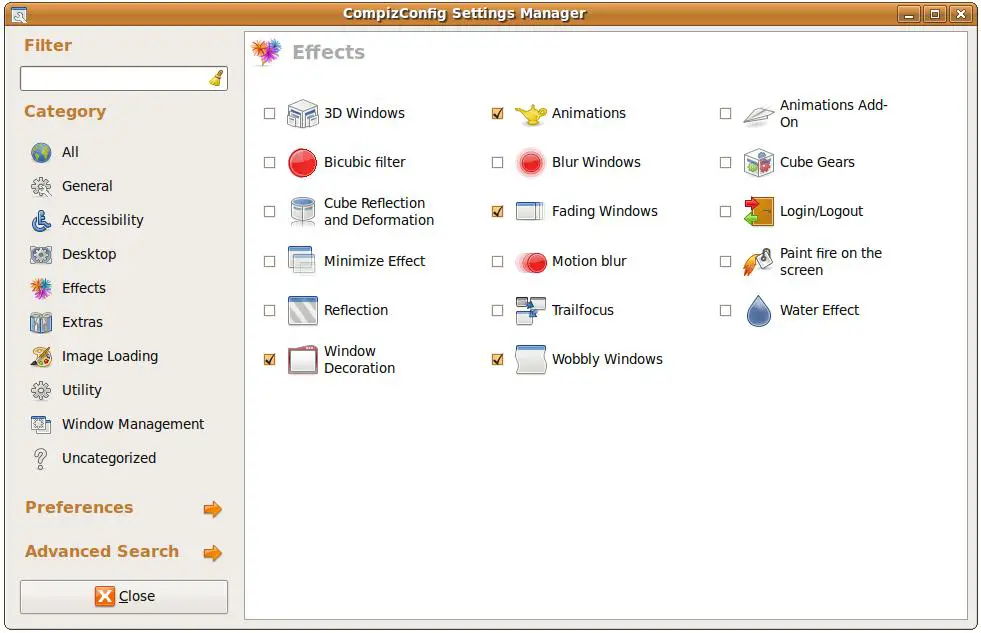Select the Motion blur icon
This screenshot has height=633, width=981.
click(530, 261)
